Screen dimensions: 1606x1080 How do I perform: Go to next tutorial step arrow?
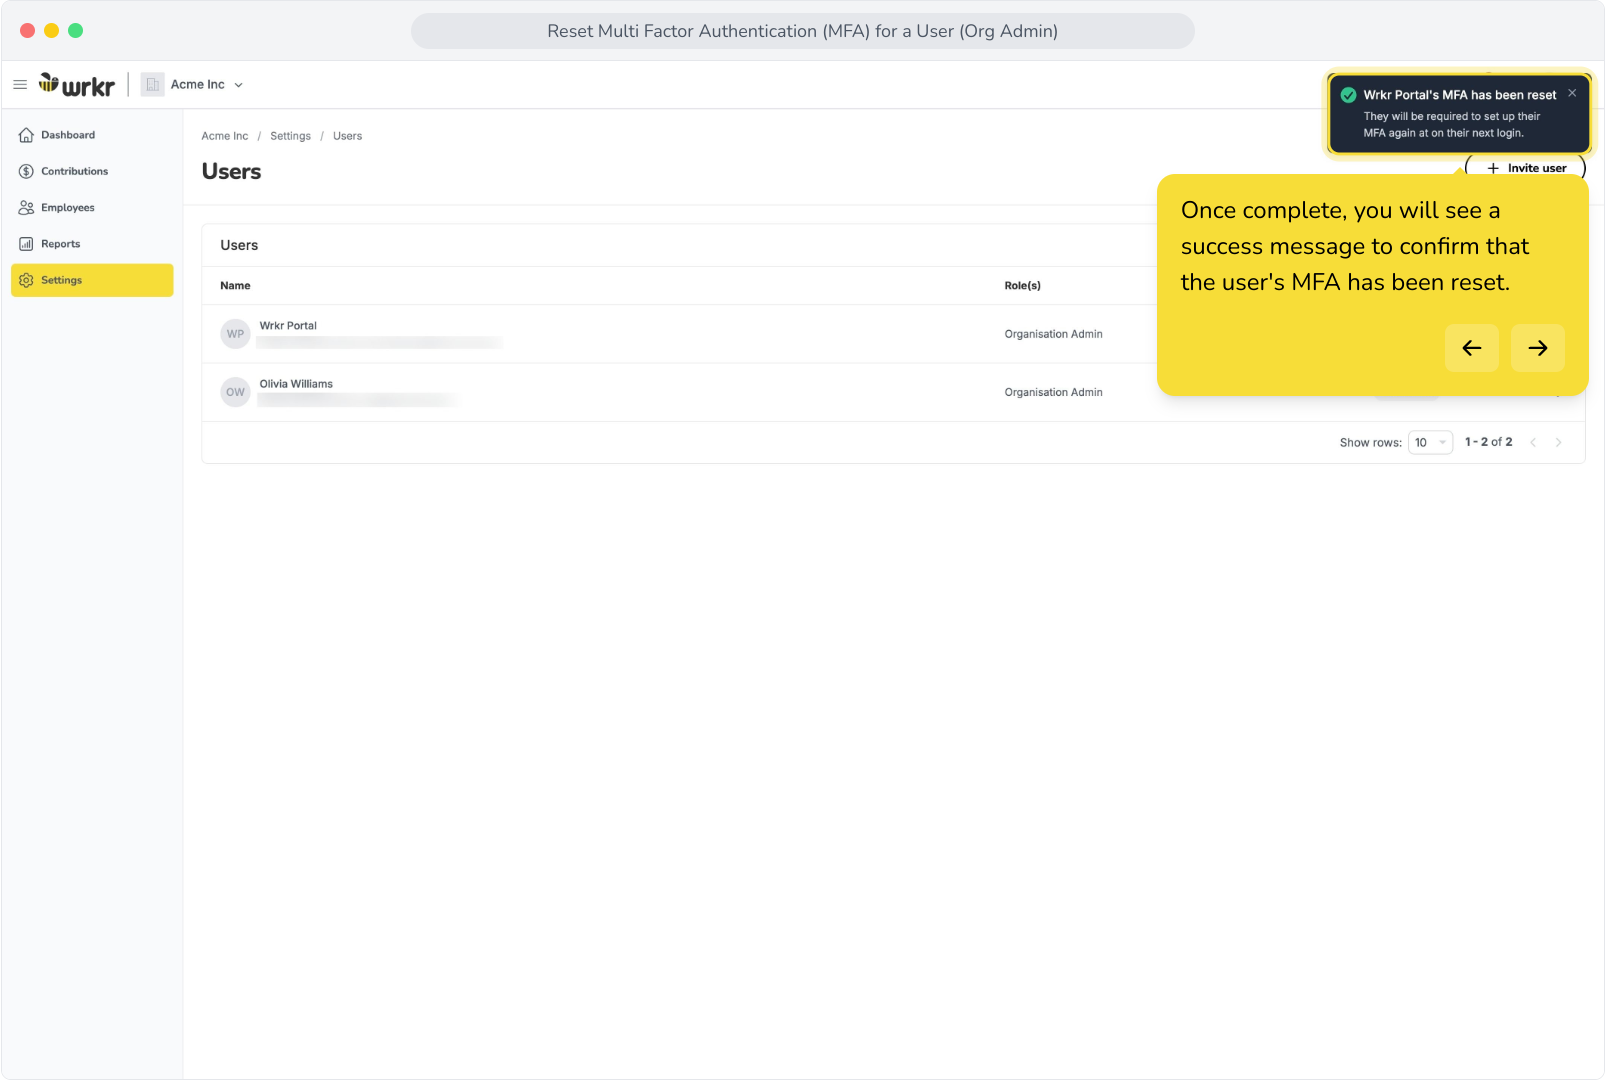[x=1538, y=348]
